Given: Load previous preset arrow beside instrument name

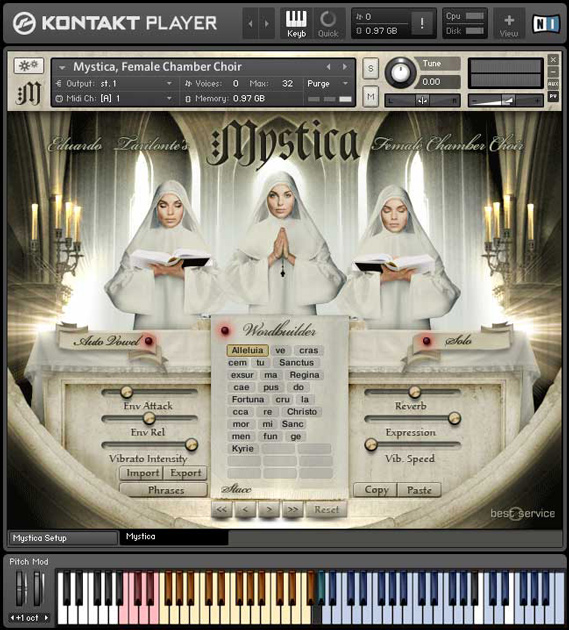Looking at the screenshot, I should [x=329, y=67].
